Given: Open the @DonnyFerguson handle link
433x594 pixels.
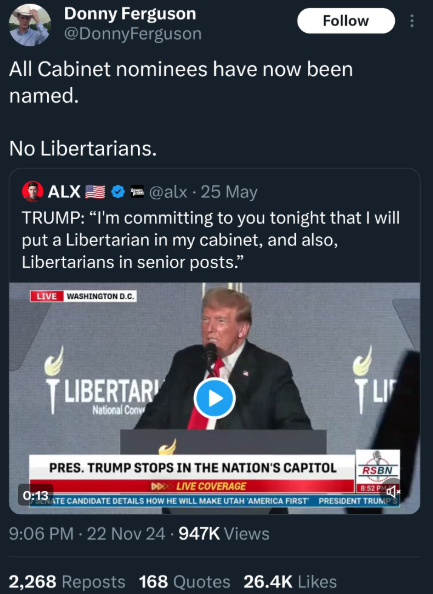Looking at the screenshot, I should tap(133, 34).
